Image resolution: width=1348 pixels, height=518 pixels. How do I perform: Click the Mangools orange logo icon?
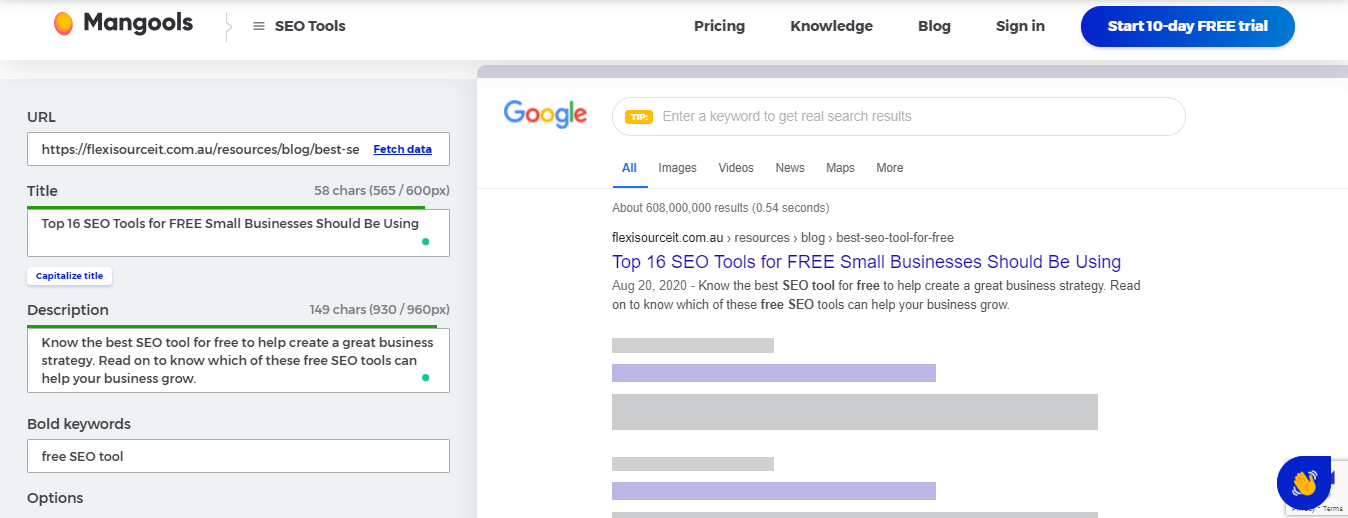click(x=63, y=24)
